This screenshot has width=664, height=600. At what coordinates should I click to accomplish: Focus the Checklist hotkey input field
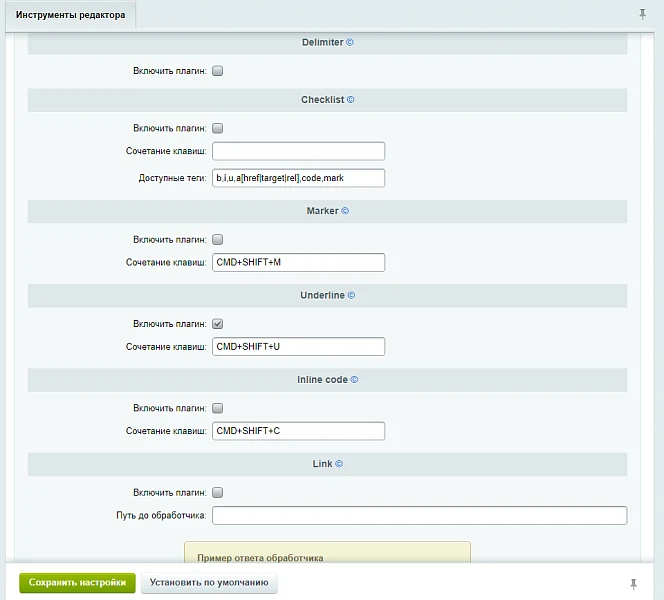(299, 151)
